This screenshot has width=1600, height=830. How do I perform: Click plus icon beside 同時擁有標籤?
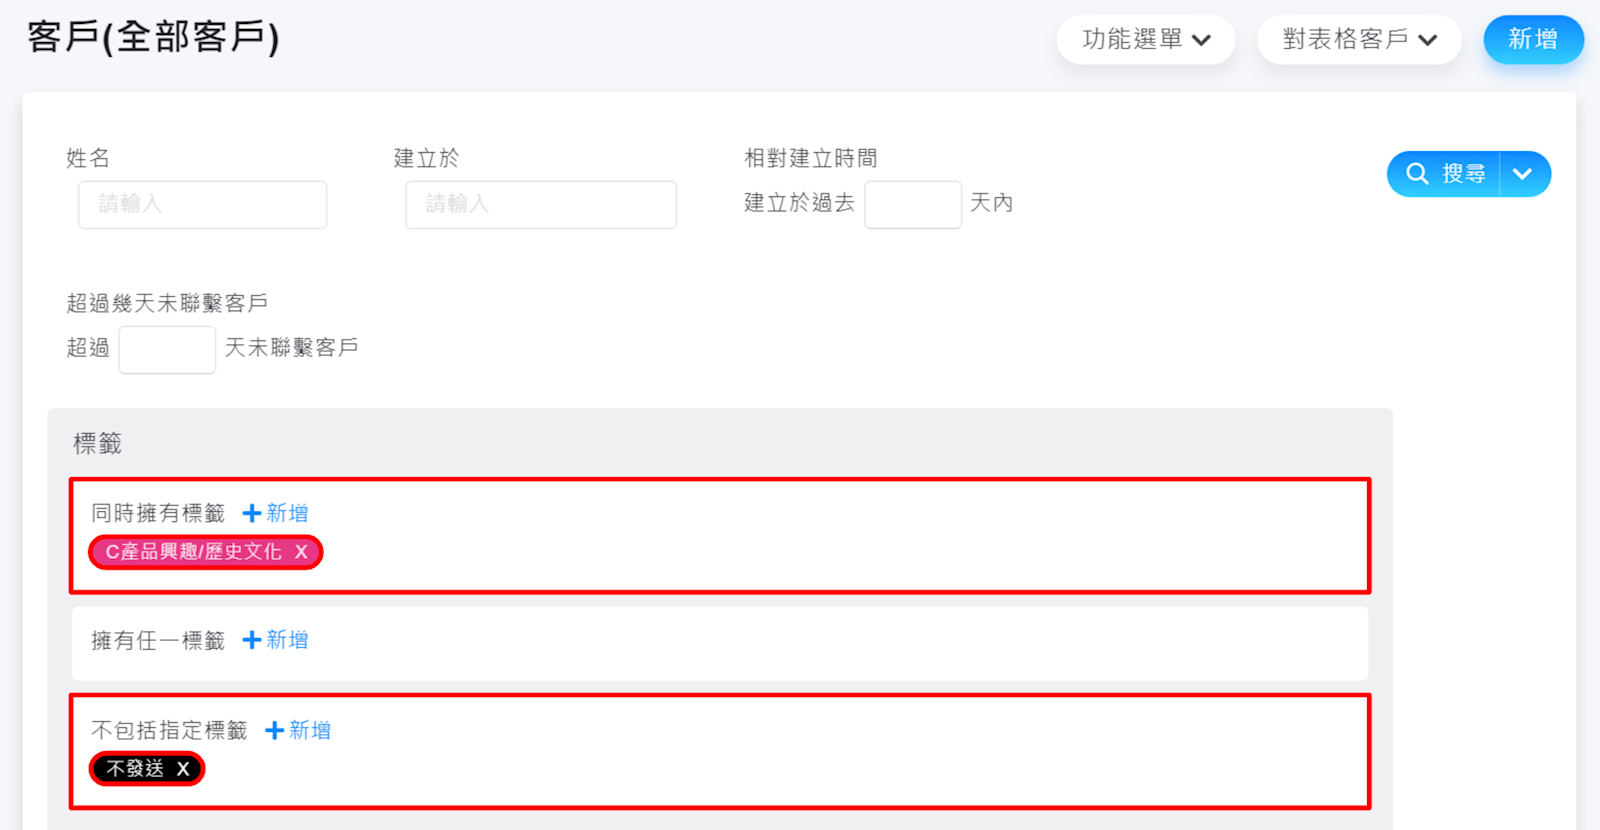(x=252, y=514)
